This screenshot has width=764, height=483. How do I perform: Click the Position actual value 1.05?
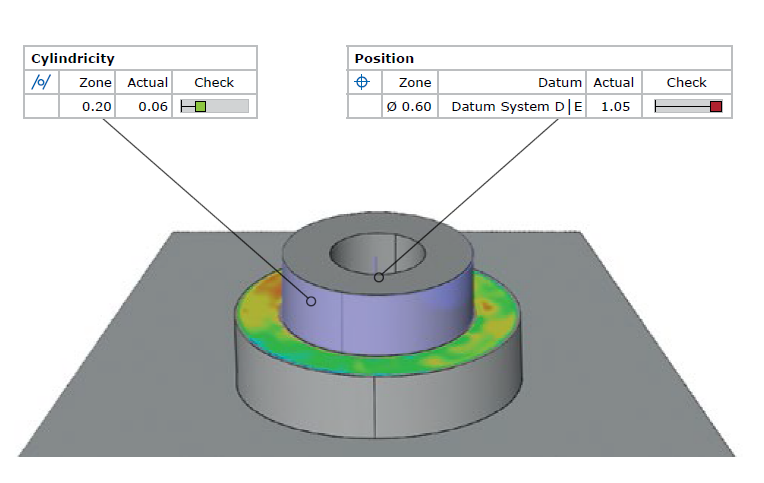[613, 106]
